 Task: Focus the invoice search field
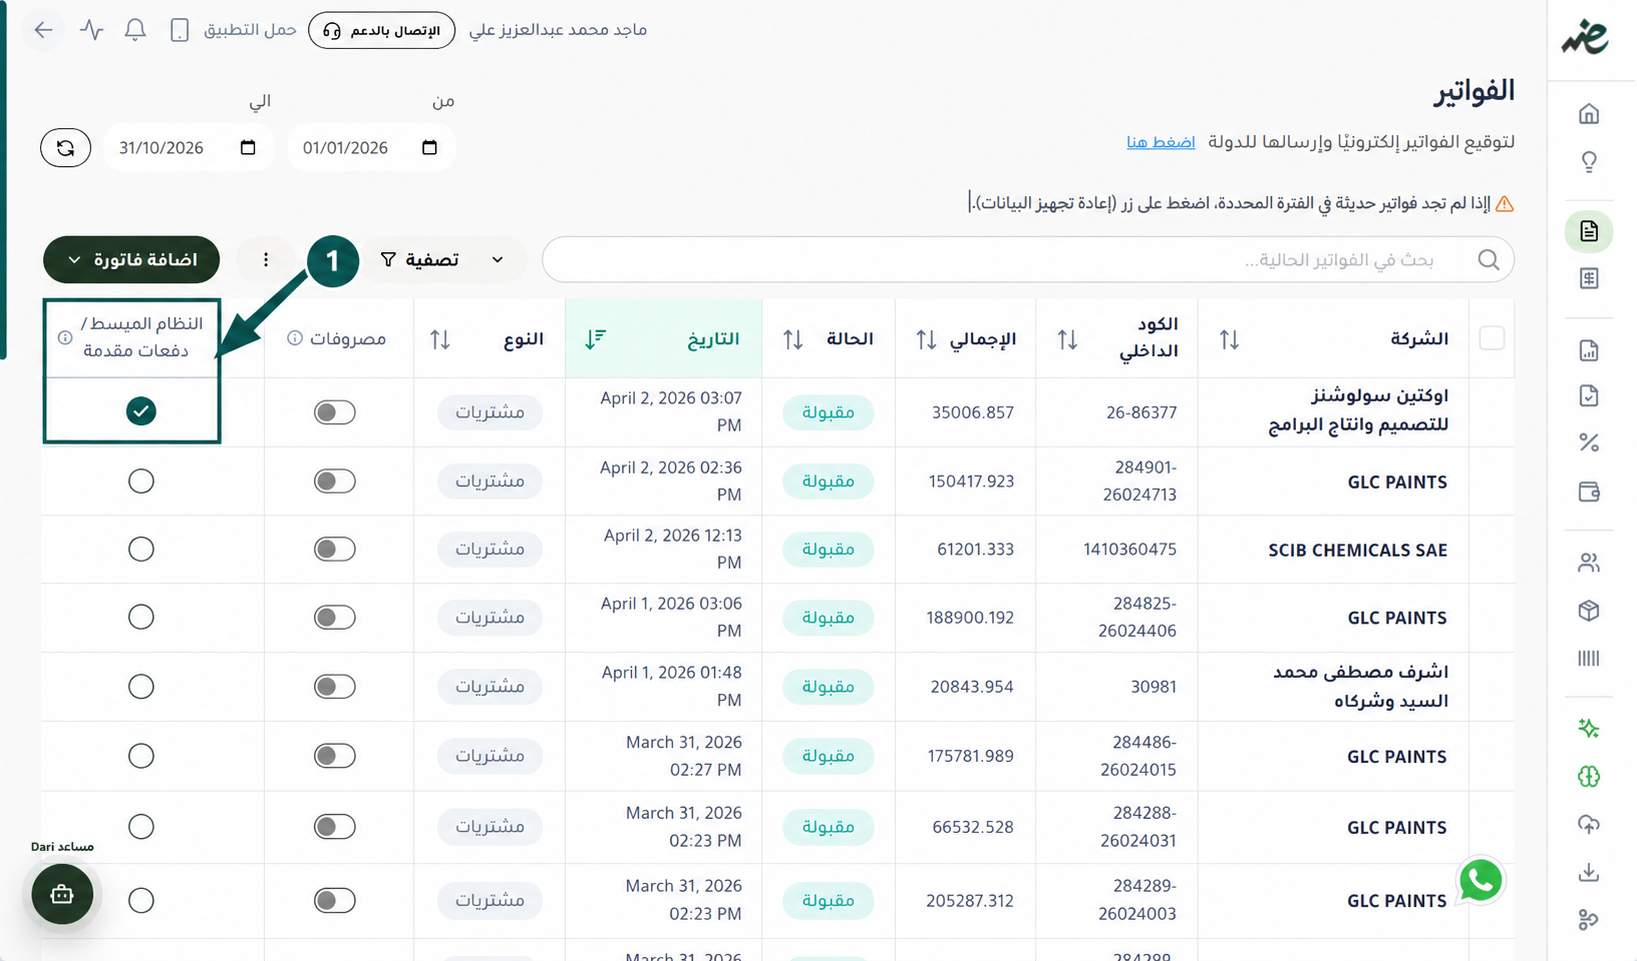tap(1028, 260)
